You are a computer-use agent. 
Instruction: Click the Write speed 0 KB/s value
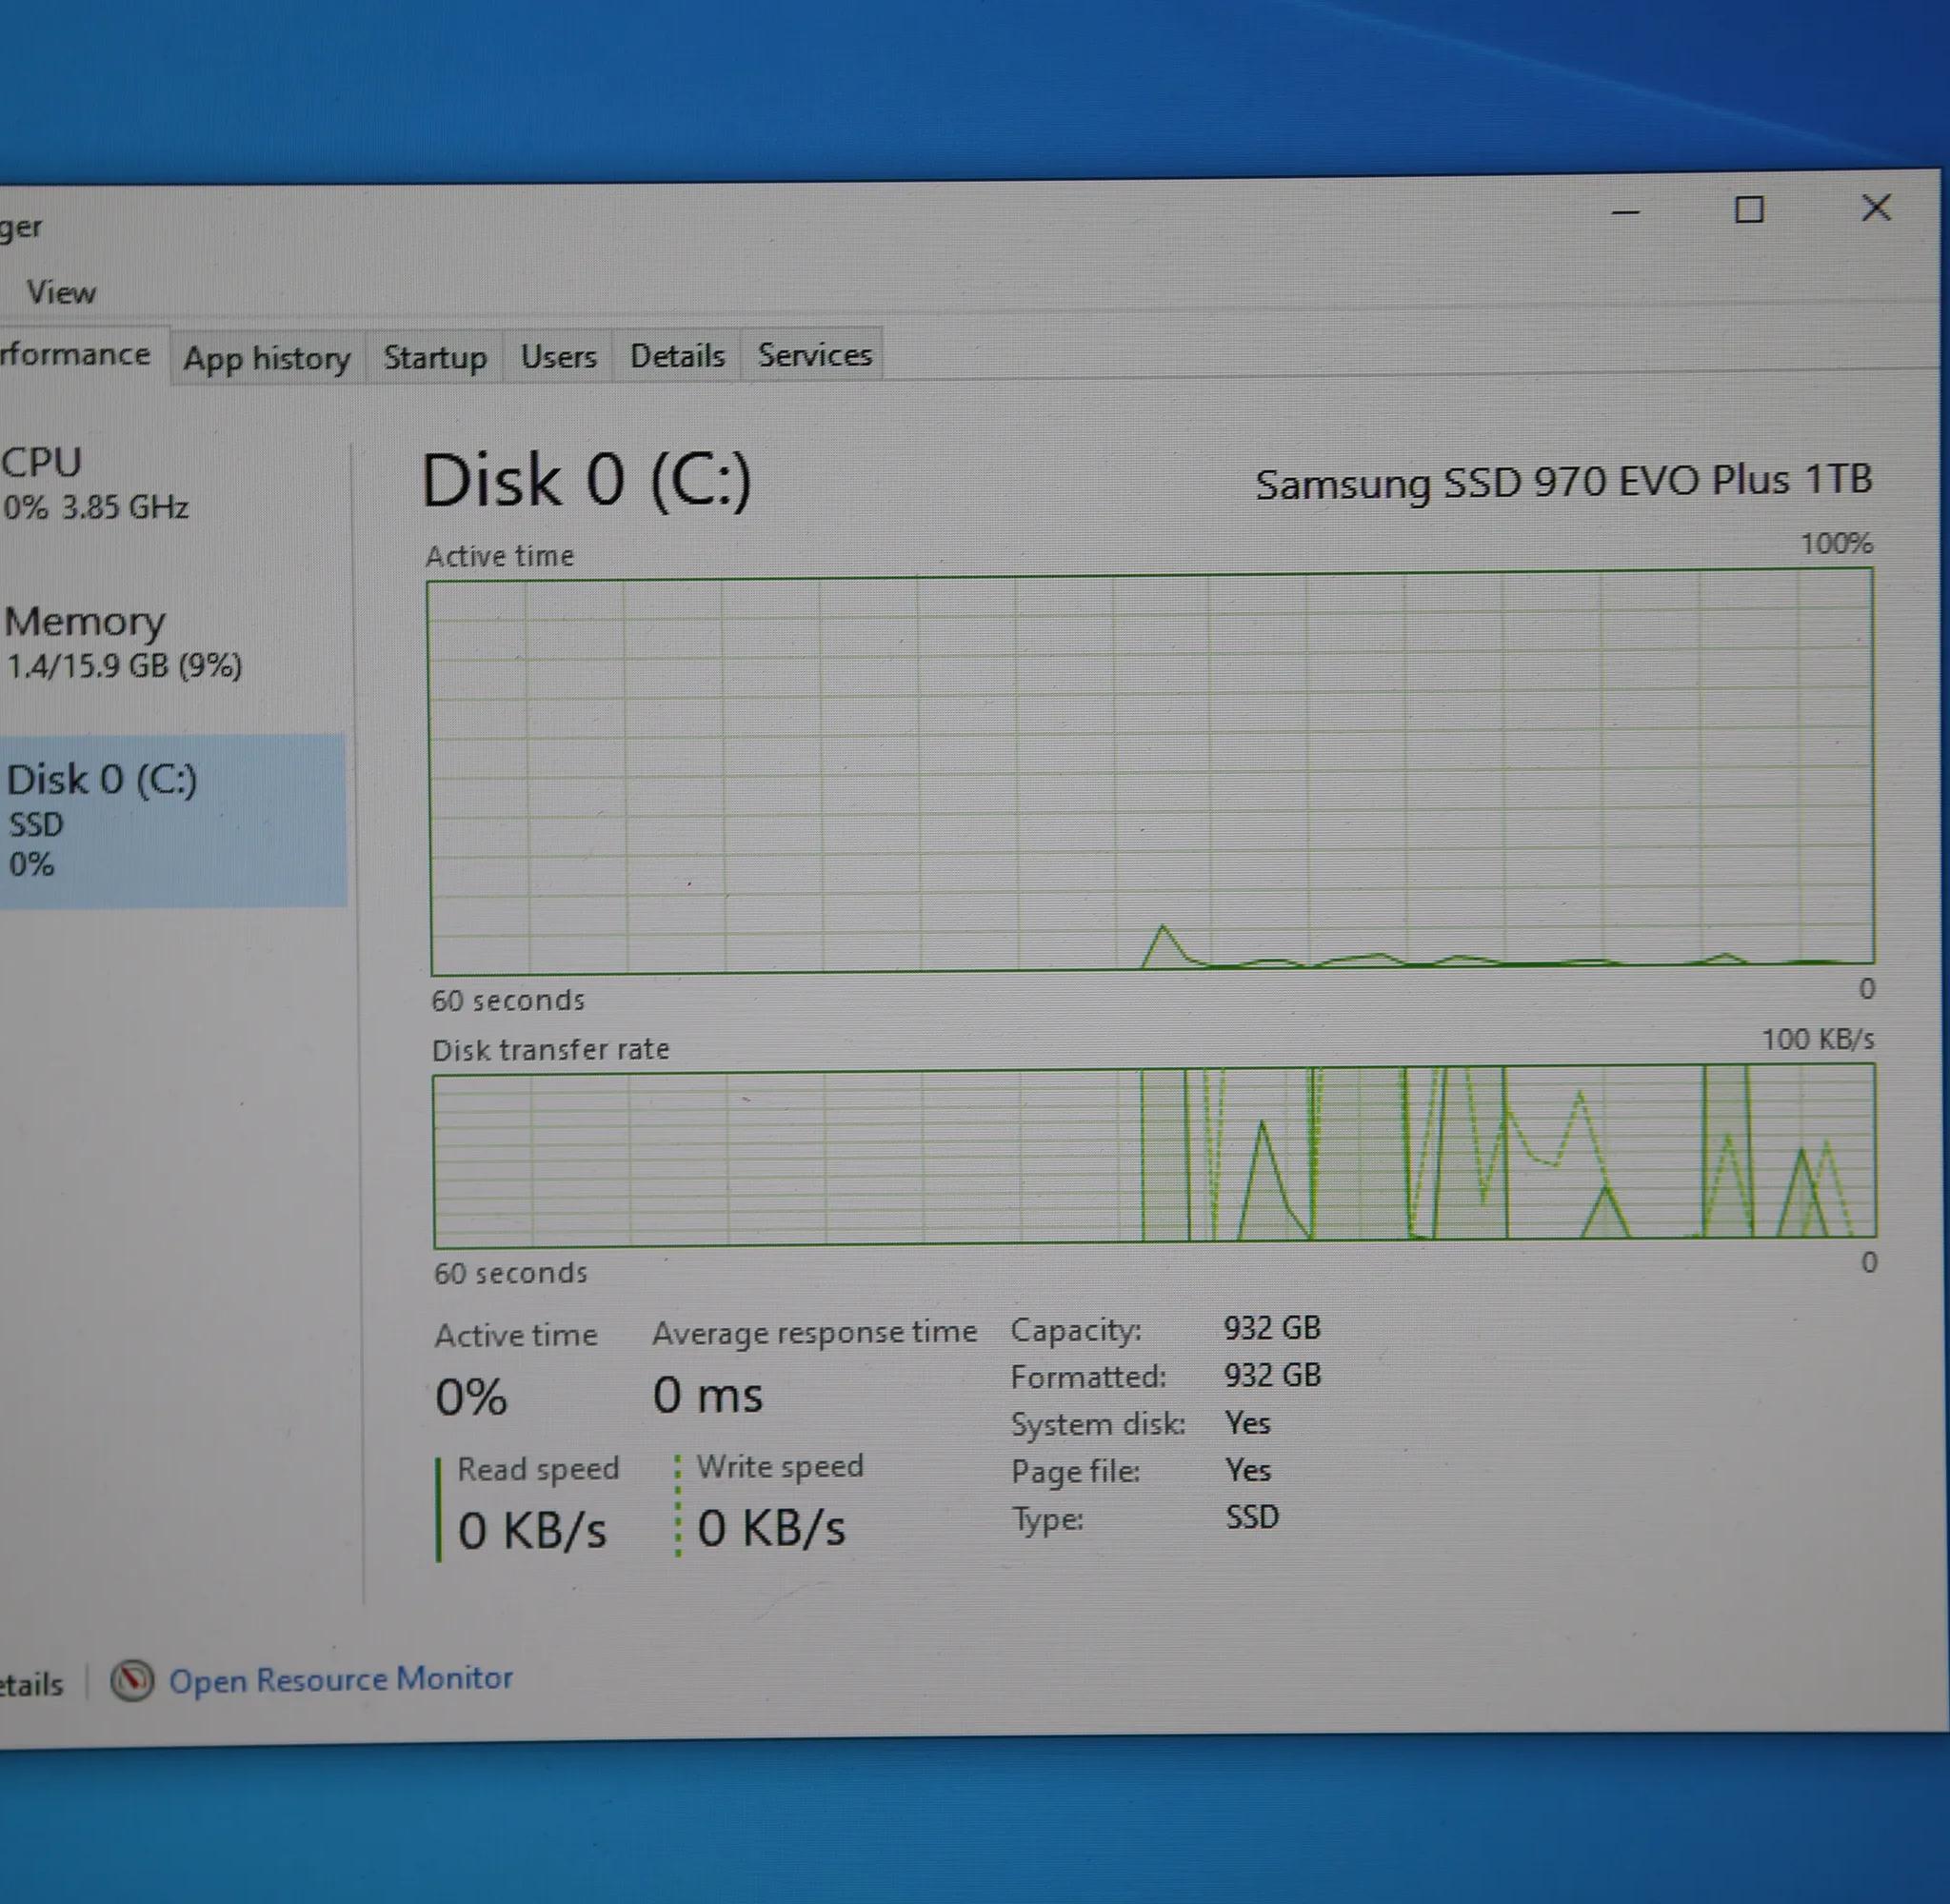[x=771, y=1528]
